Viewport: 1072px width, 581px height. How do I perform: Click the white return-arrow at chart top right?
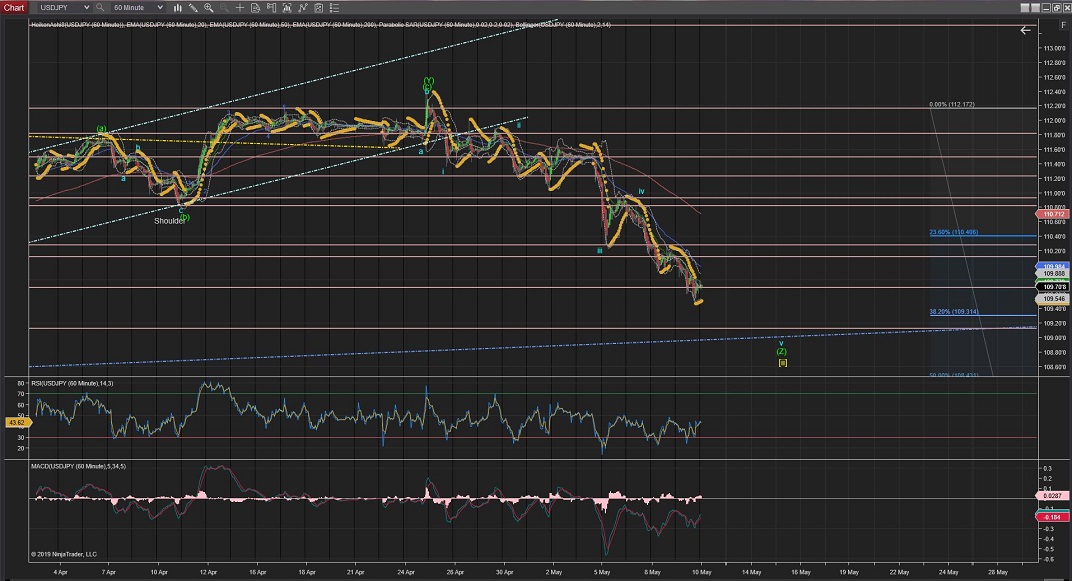tap(1025, 31)
